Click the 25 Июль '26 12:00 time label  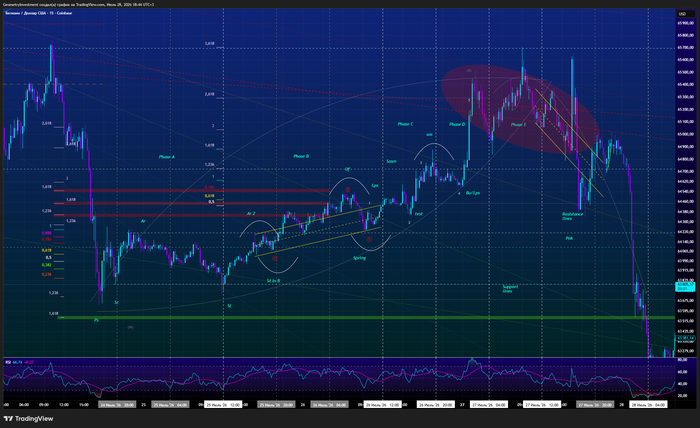coord(223,405)
